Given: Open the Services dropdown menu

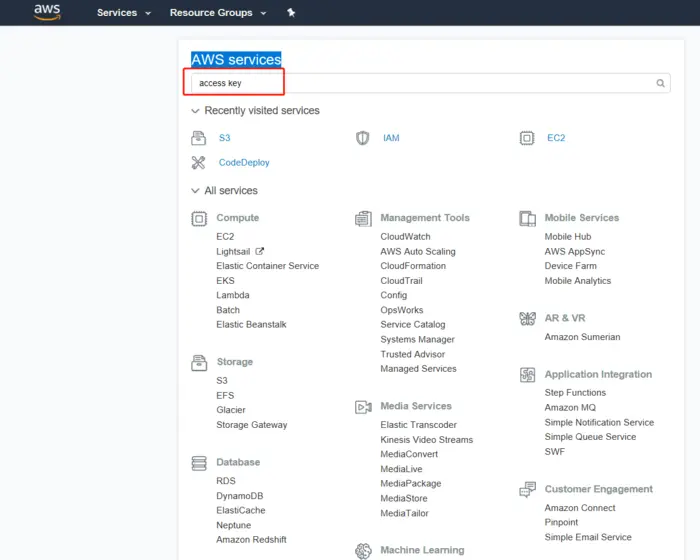Looking at the screenshot, I should click(123, 13).
